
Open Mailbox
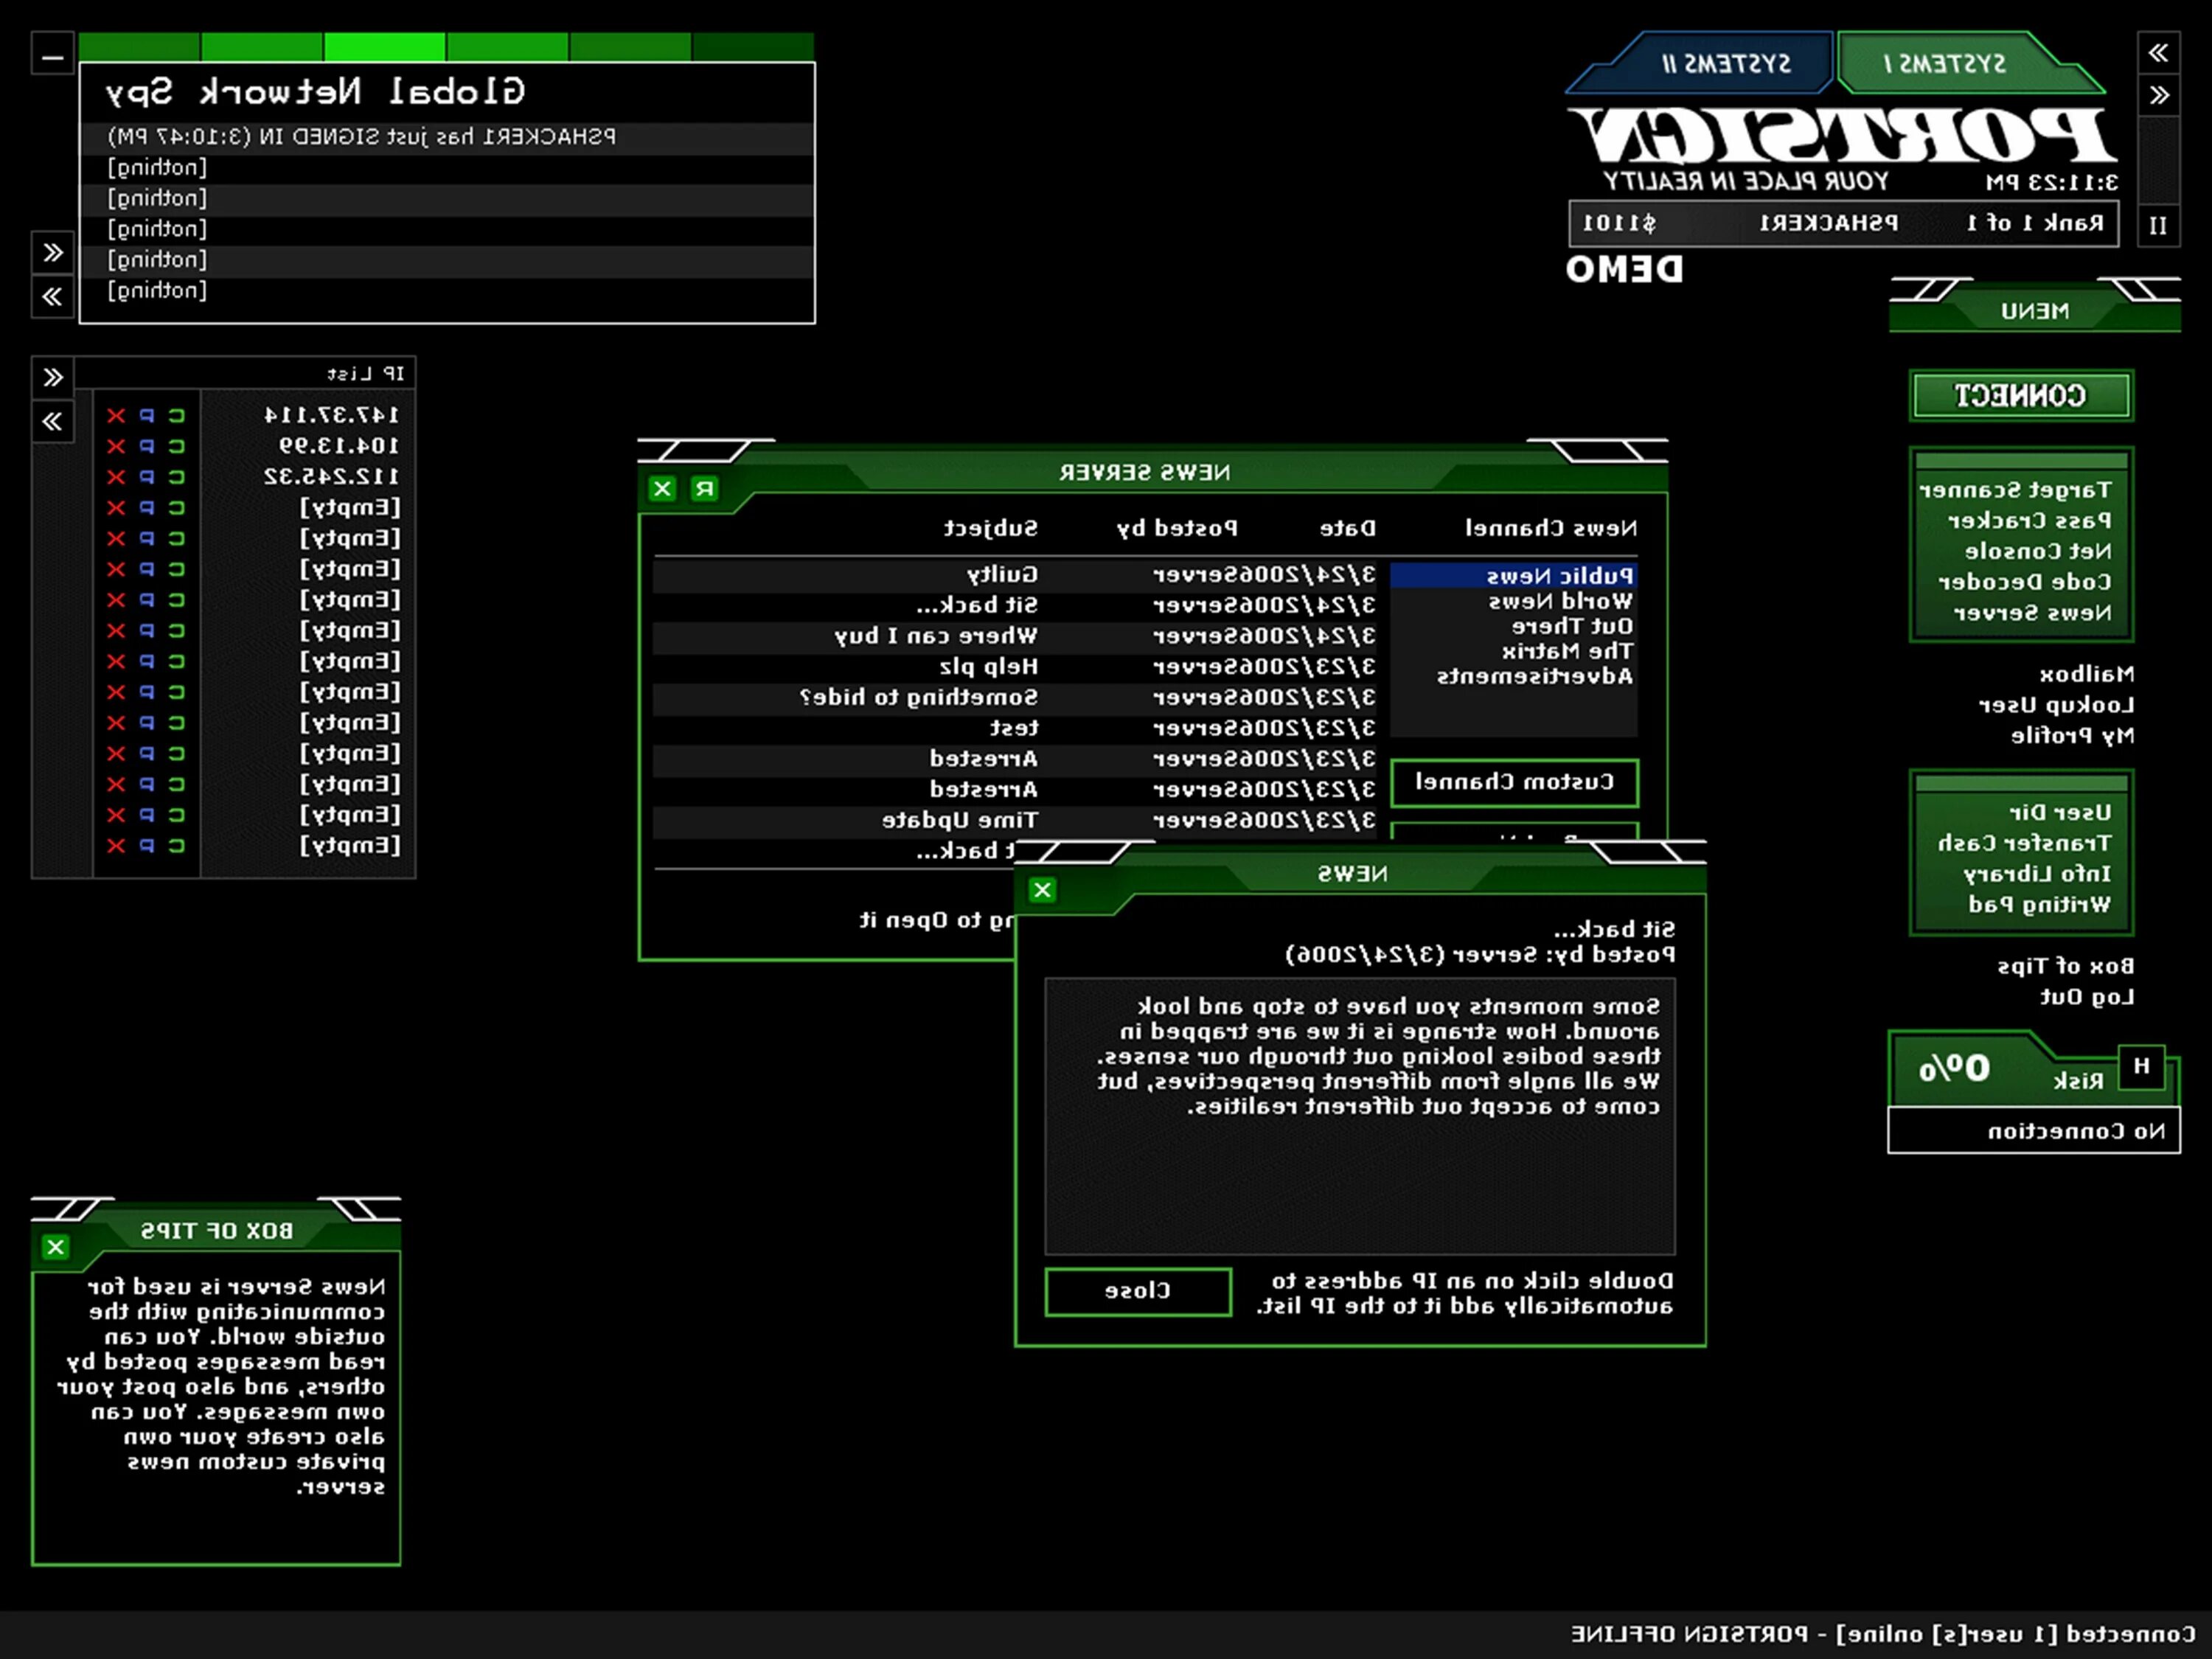click(2086, 674)
